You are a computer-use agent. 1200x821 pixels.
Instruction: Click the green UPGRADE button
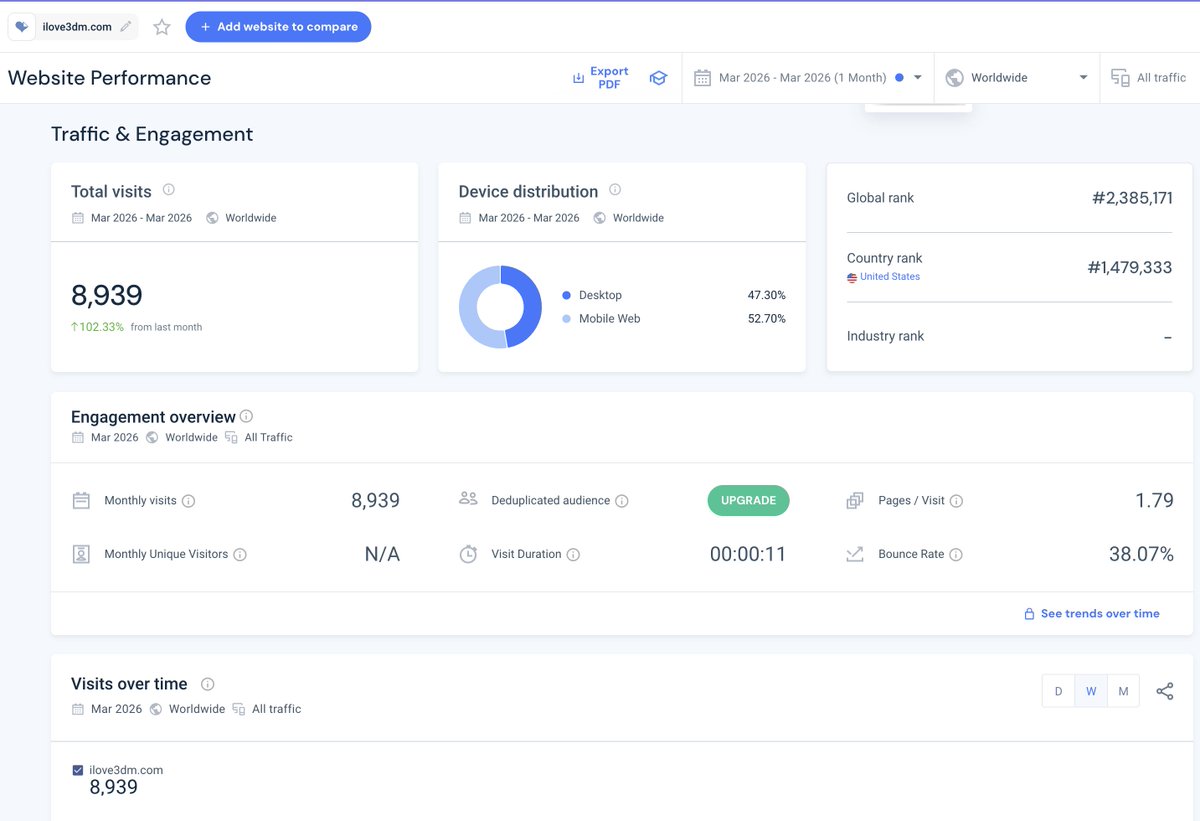(748, 501)
